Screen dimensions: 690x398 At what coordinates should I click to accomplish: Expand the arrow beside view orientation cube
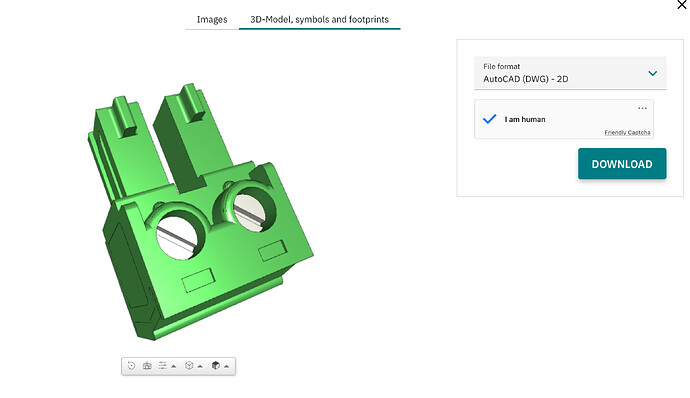click(200, 366)
